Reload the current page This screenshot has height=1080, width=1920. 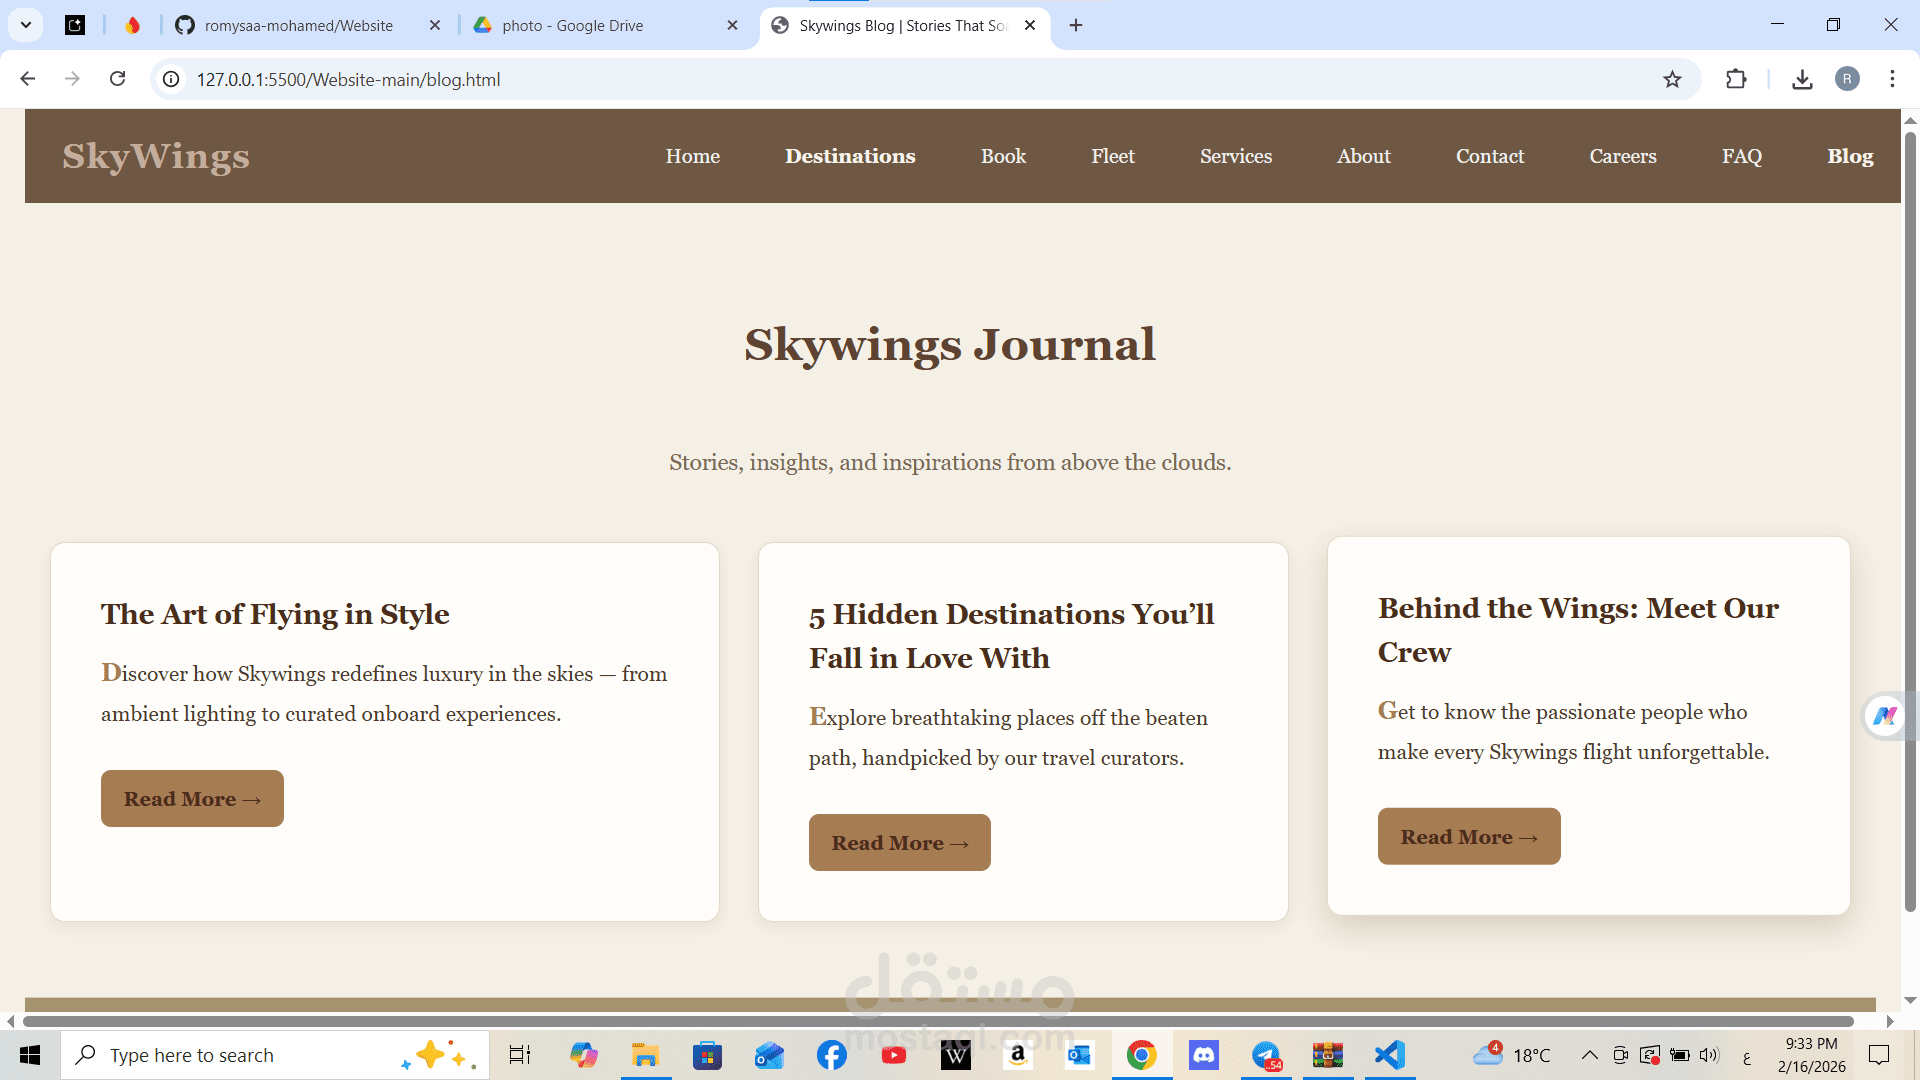[x=118, y=79]
